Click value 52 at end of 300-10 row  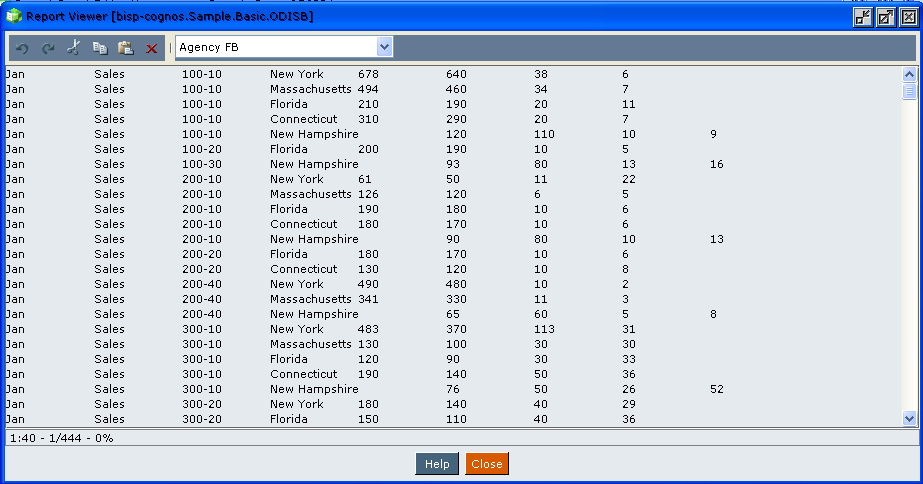pos(717,389)
